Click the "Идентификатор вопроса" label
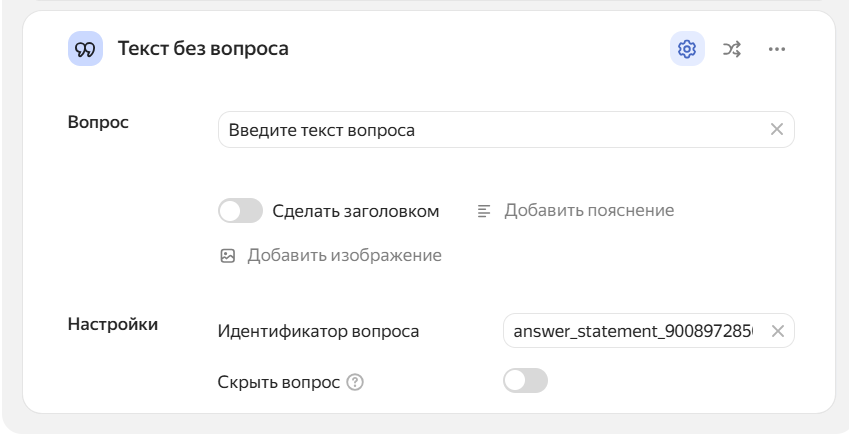This screenshot has width=849, height=436. tap(318, 331)
